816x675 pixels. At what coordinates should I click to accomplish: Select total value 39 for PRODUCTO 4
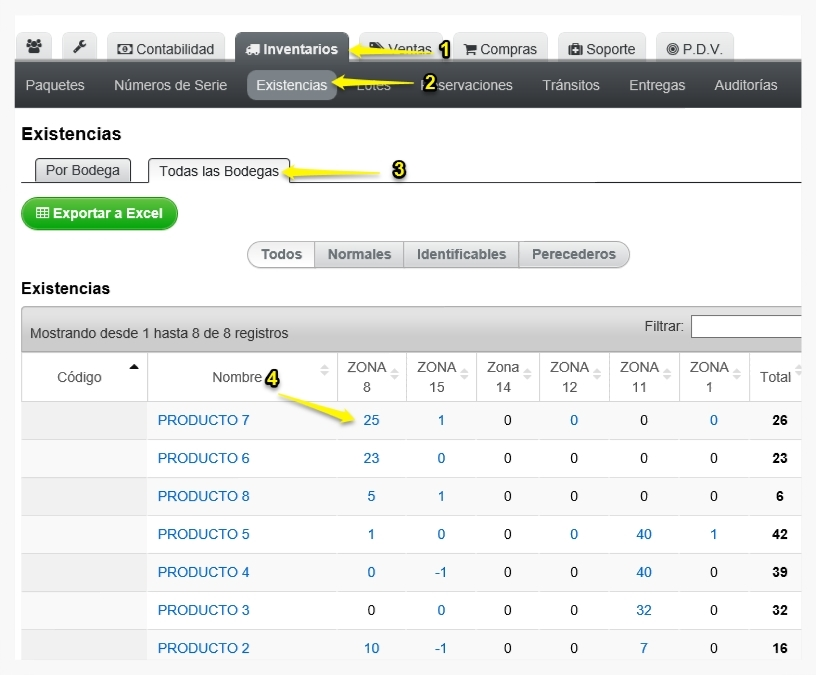click(780, 572)
